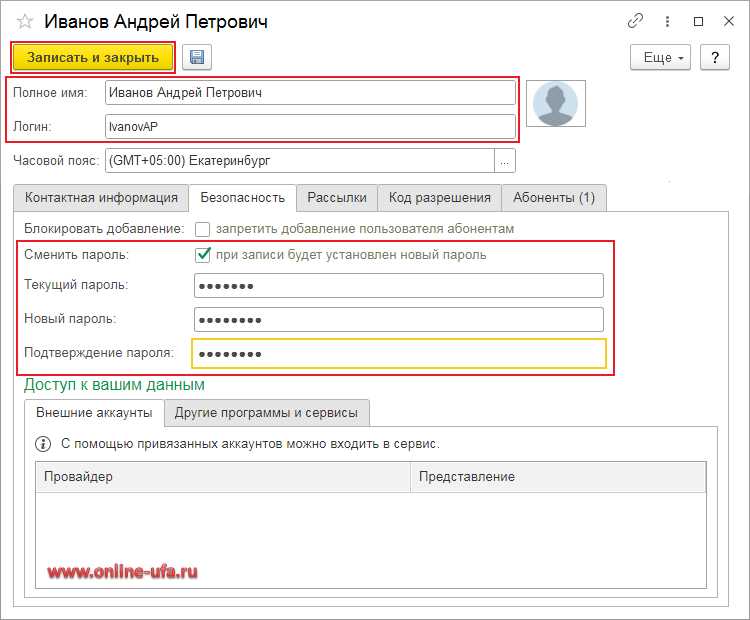Save record with the floppy disk icon
The image size is (750, 620).
(x=197, y=57)
